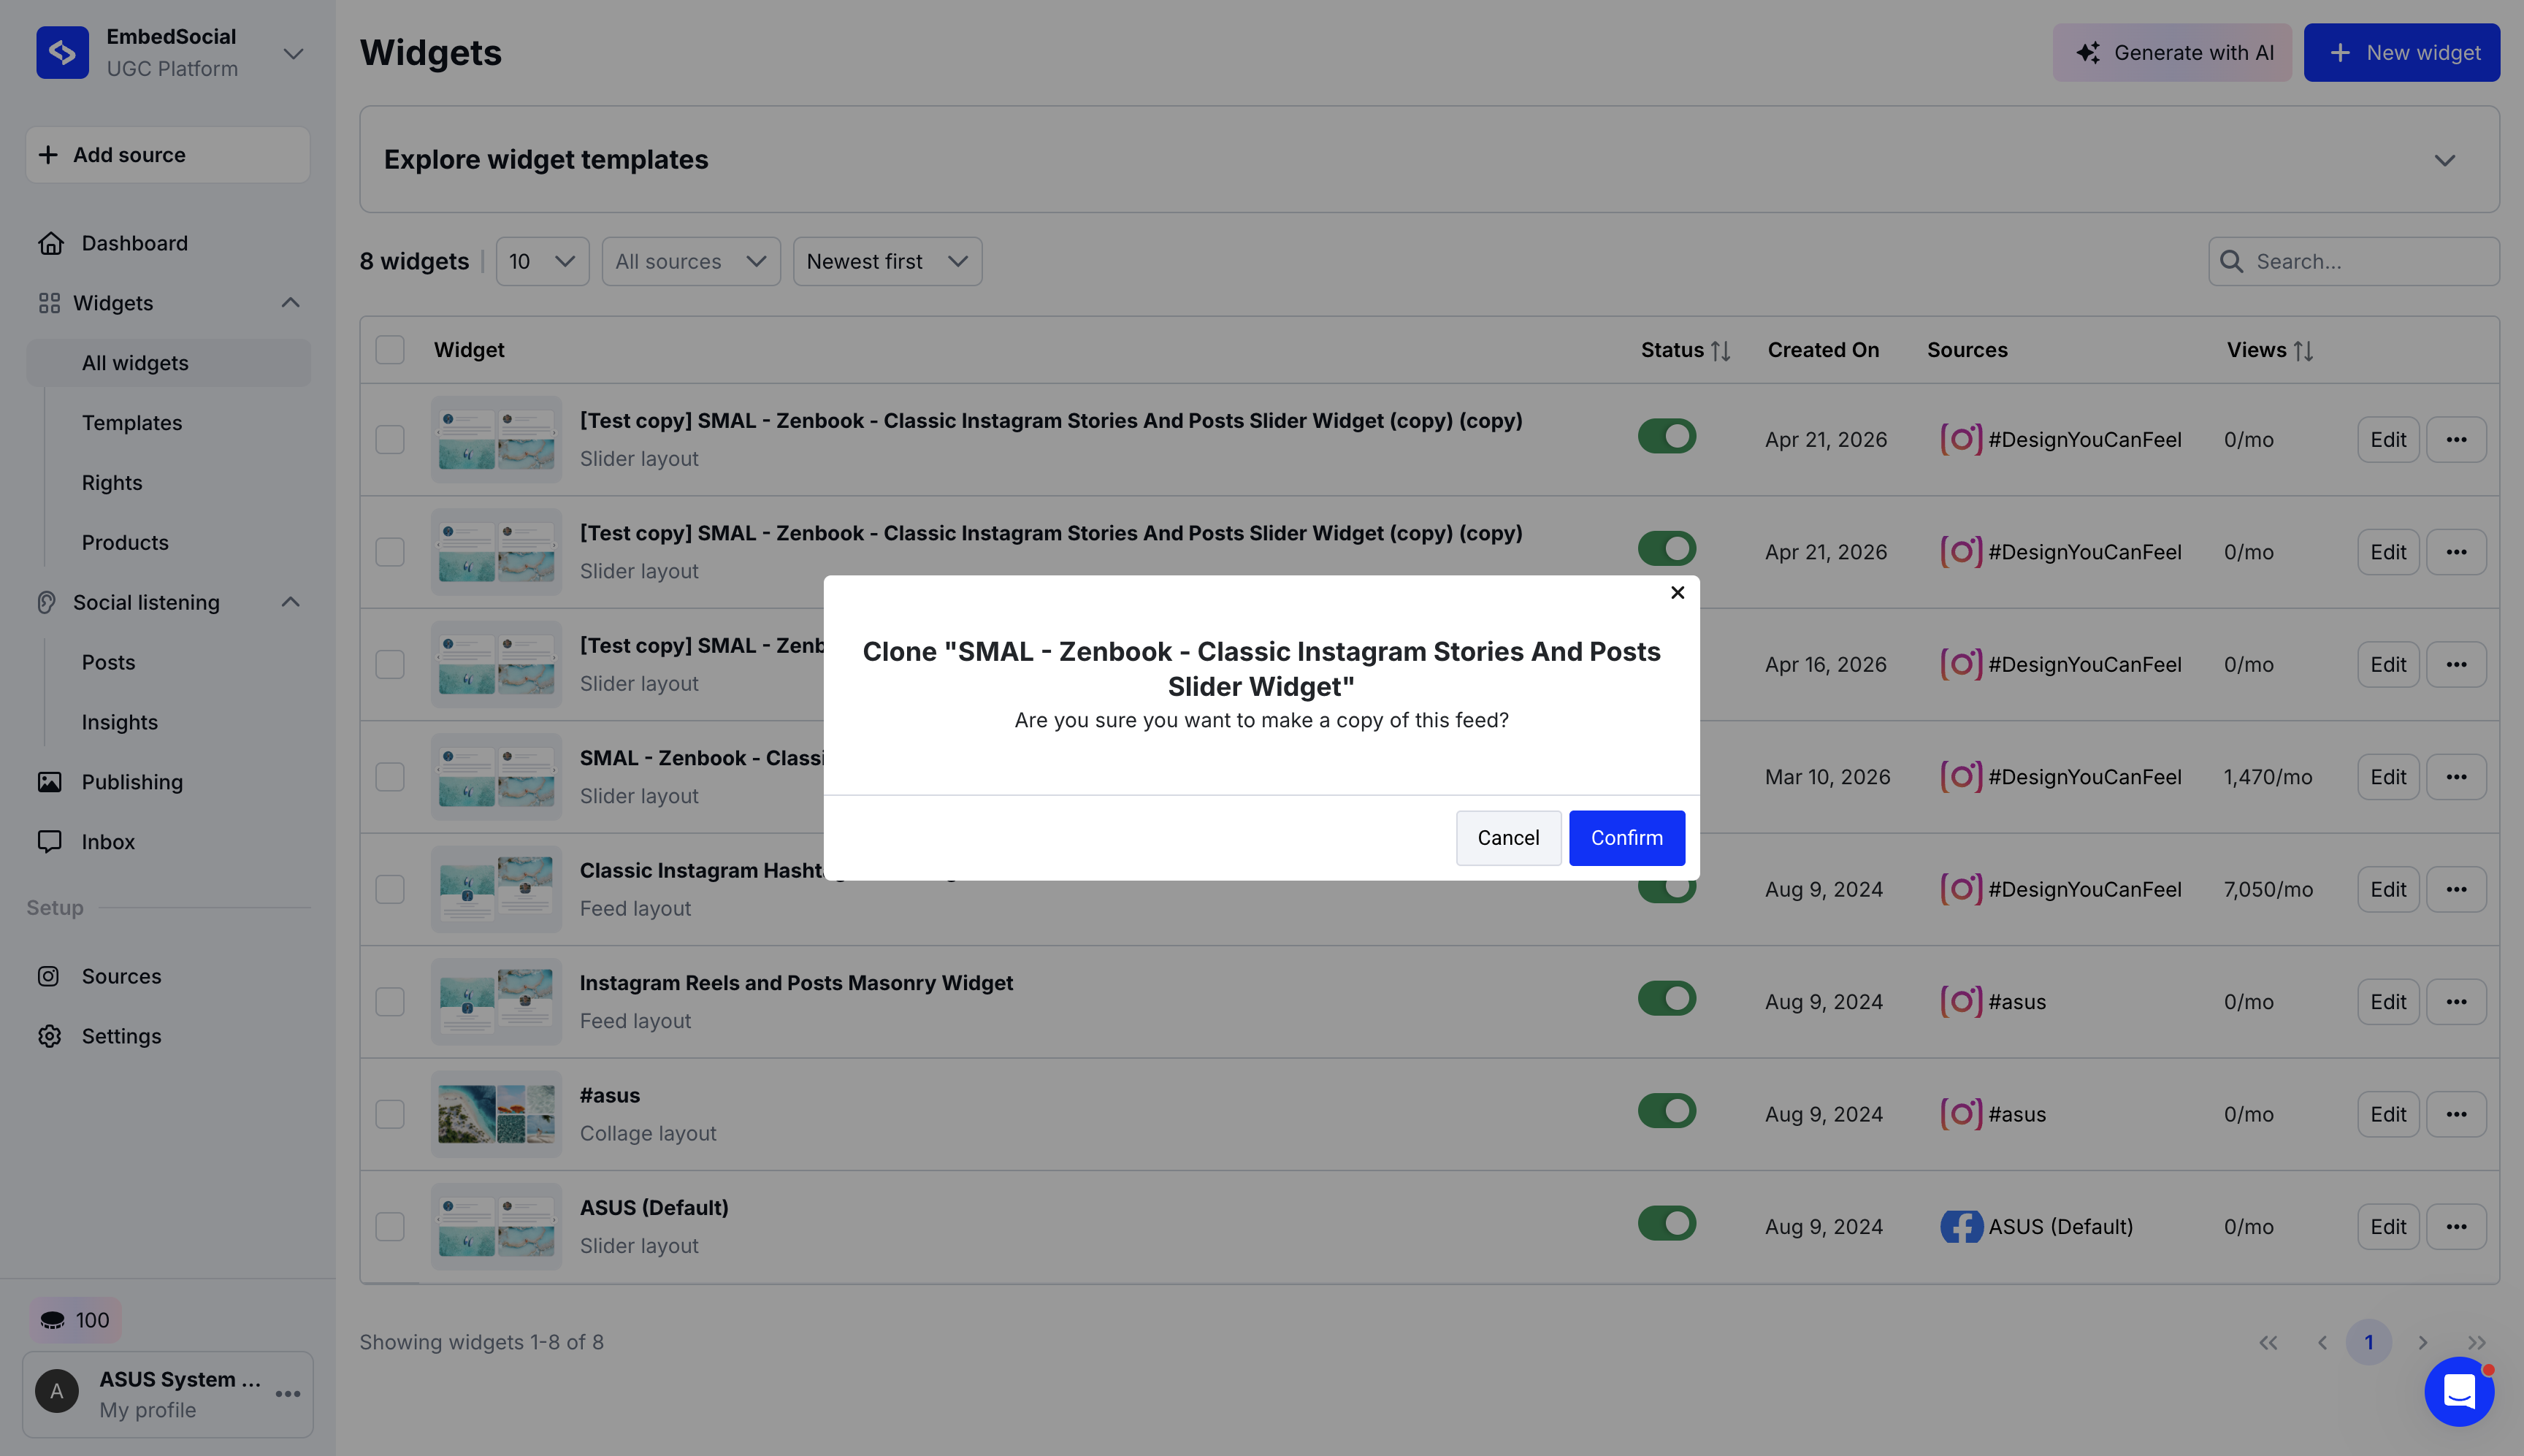Image resolution: width=2524 pixels, height=1456 pixels.
Task: Open the All sources filter dropdown
Action: point(690,261)
